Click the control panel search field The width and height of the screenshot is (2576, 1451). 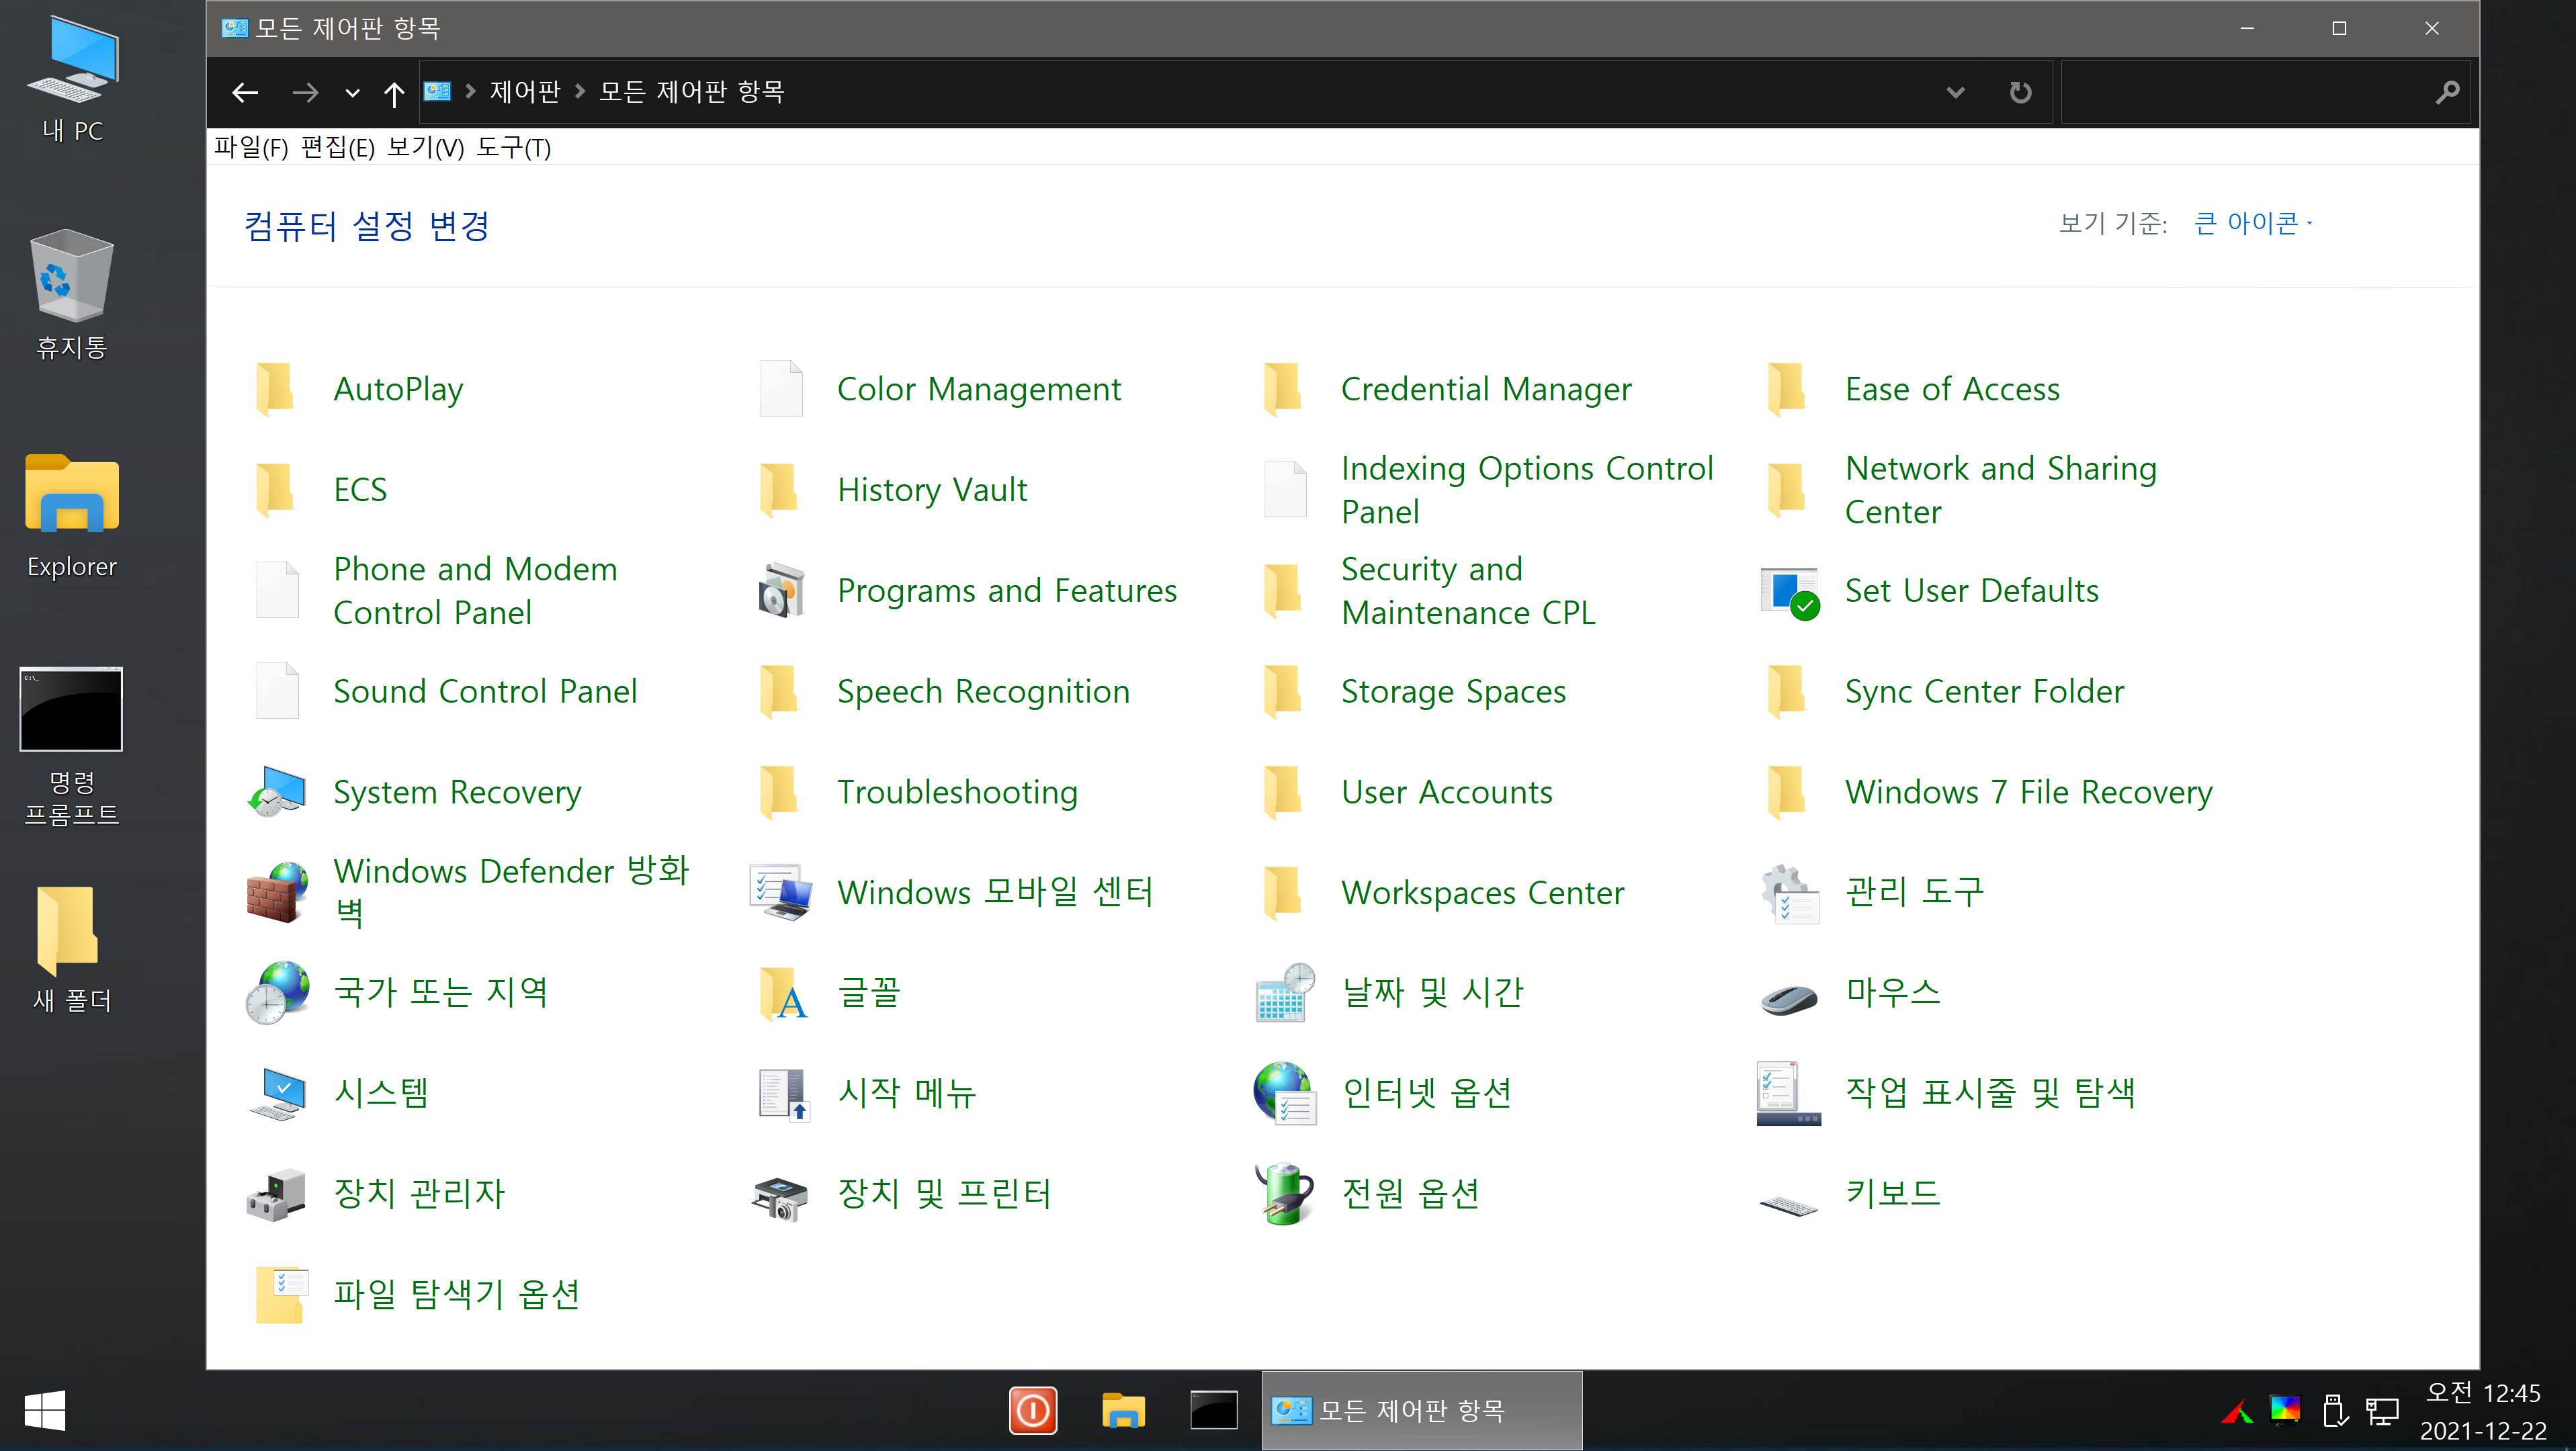point(2265,93)
